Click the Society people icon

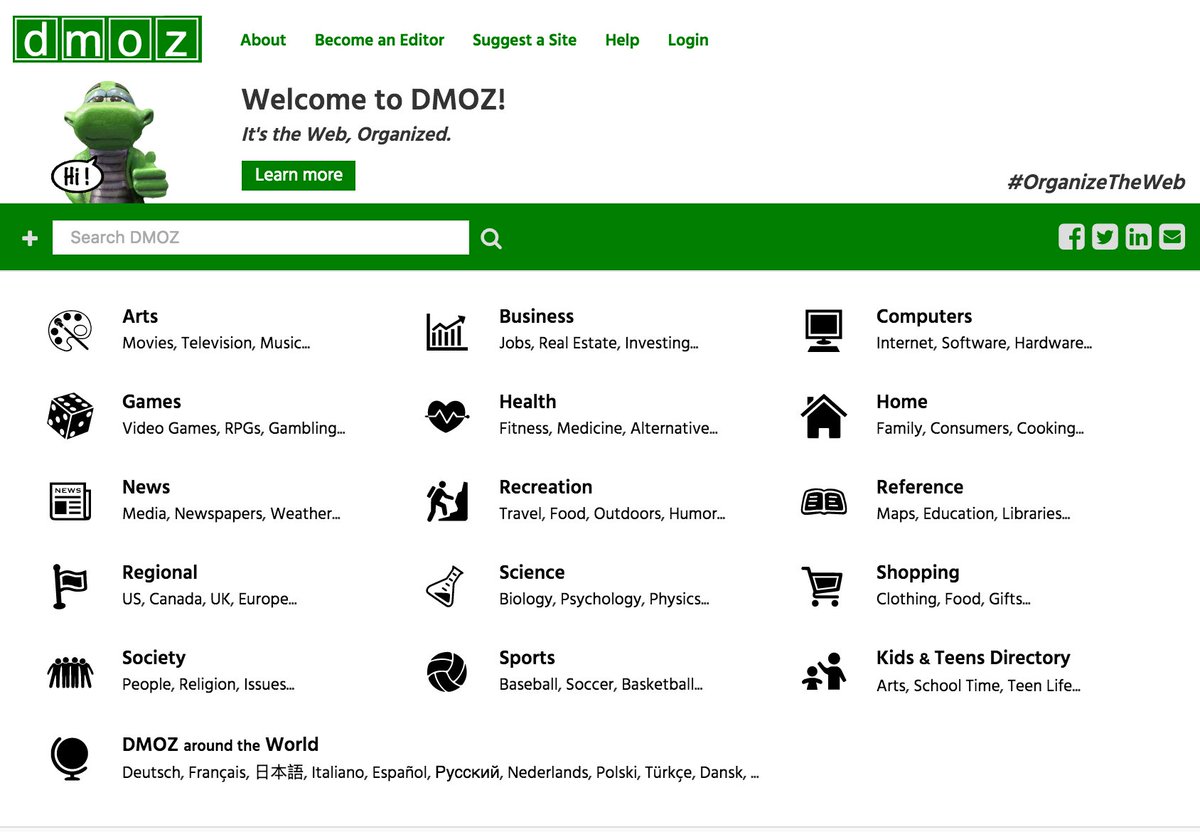tap(70, 672)
